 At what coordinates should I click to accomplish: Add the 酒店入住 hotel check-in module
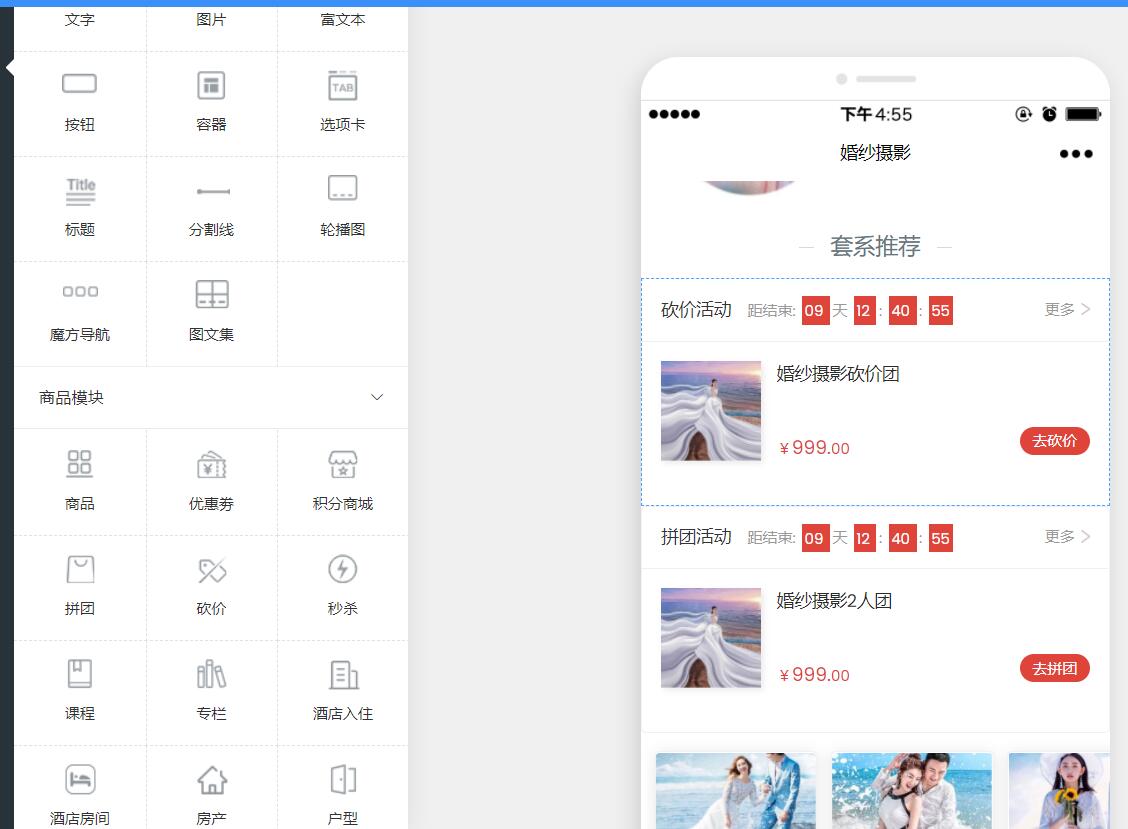click(342, 692)
